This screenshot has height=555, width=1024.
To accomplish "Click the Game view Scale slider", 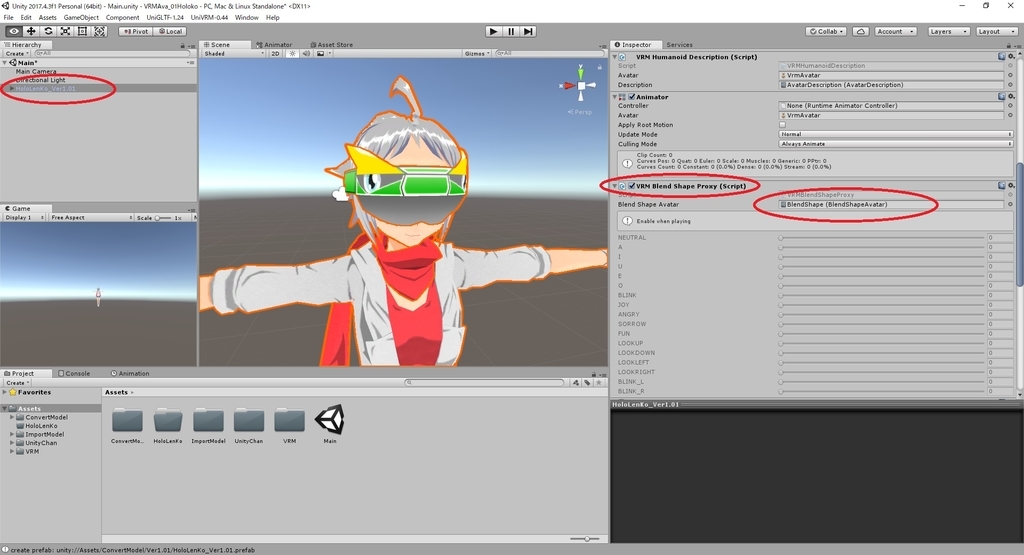I will [x=163, y=217].
